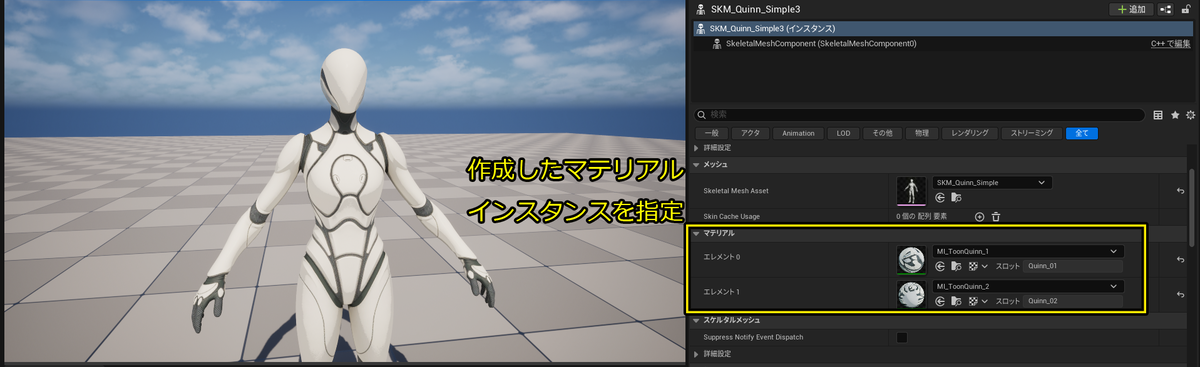Use selected asset arrow for エレメント 0
1200x367 pixels.
pyautogui.click(x=940, y=266)
